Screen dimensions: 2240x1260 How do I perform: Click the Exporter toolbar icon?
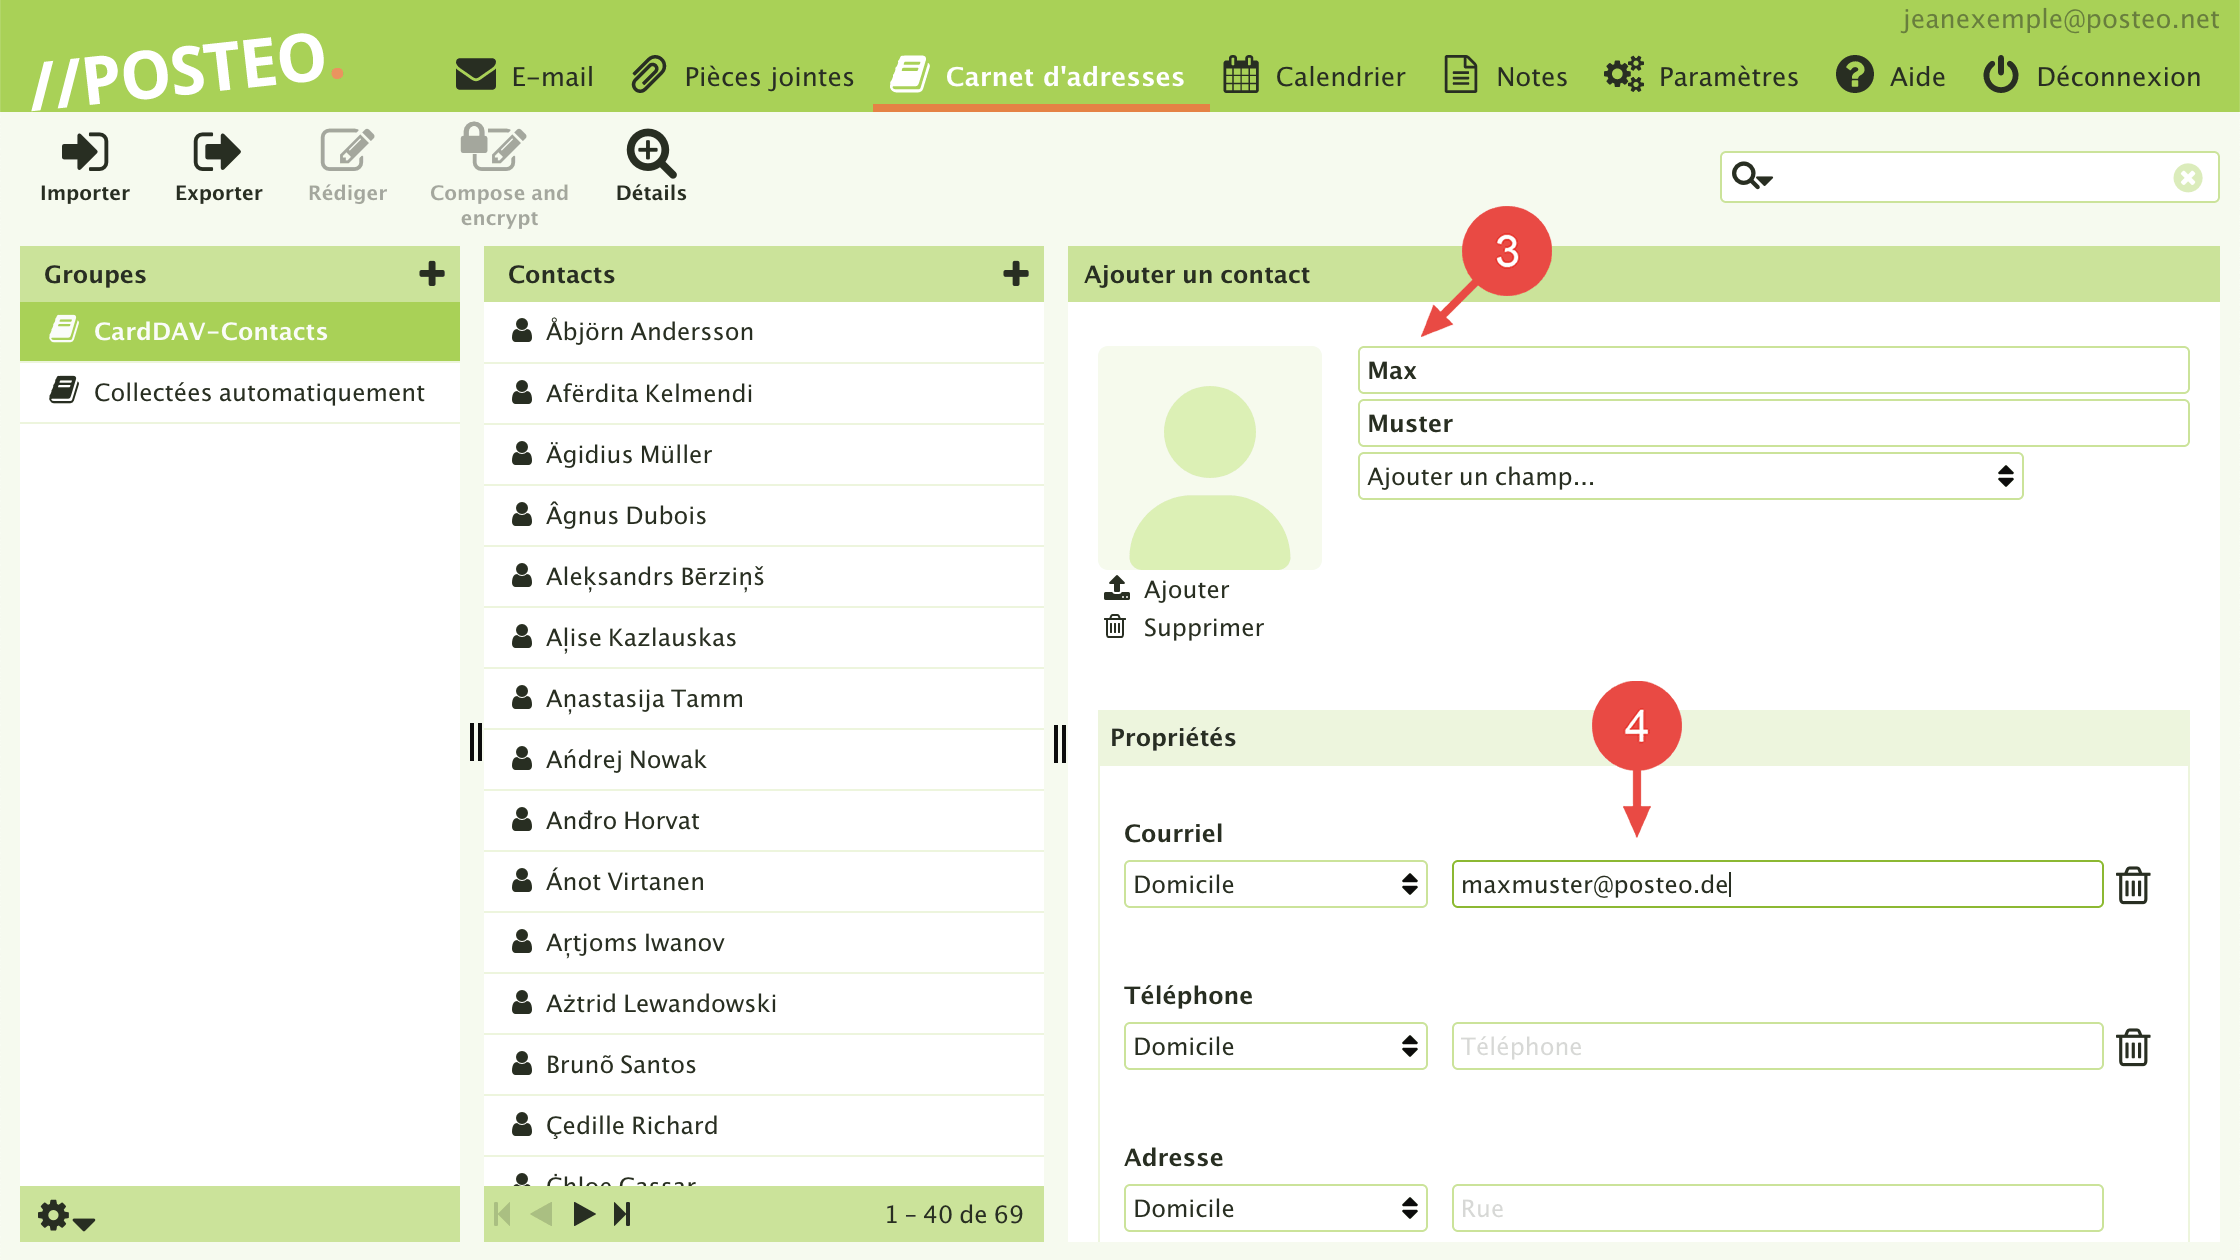[x=218, y=152]
